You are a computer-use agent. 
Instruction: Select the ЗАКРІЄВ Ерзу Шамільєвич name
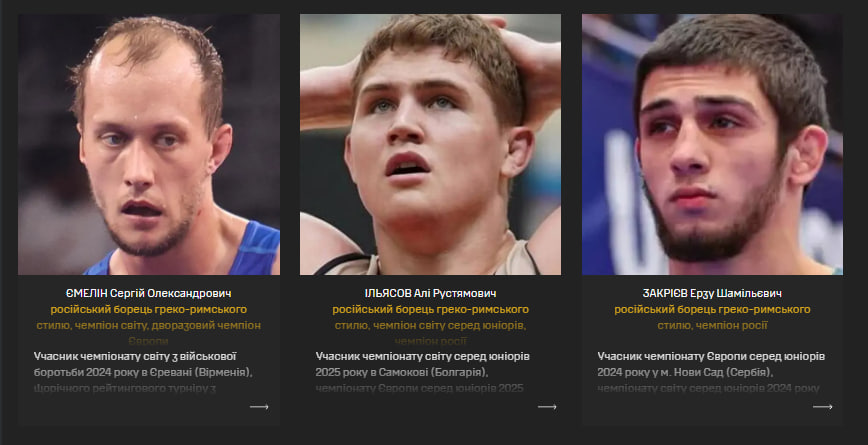[x=712, y=293]
